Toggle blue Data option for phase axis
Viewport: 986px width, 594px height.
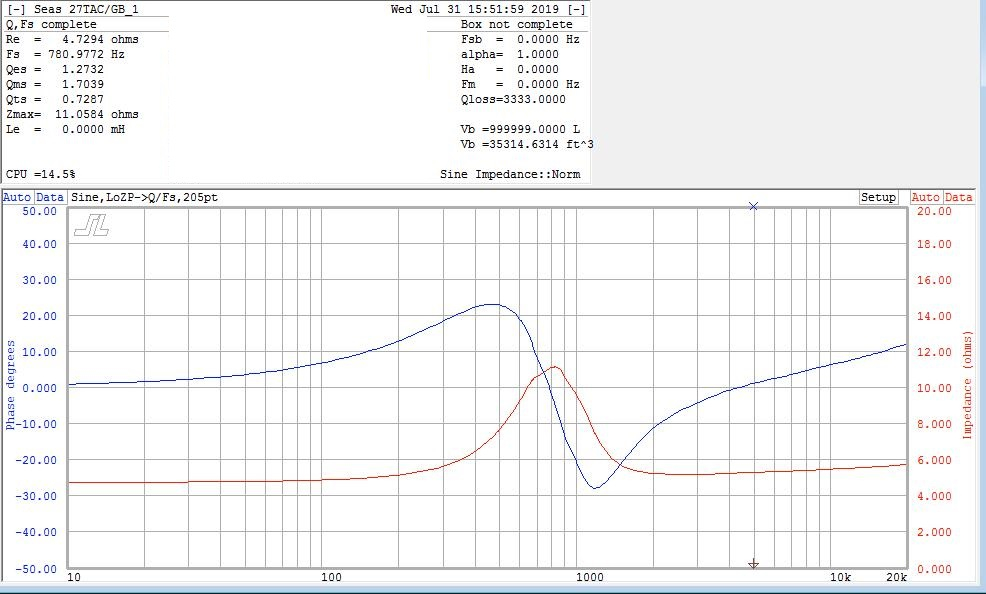pyautogui.click(x=50, y=197)
